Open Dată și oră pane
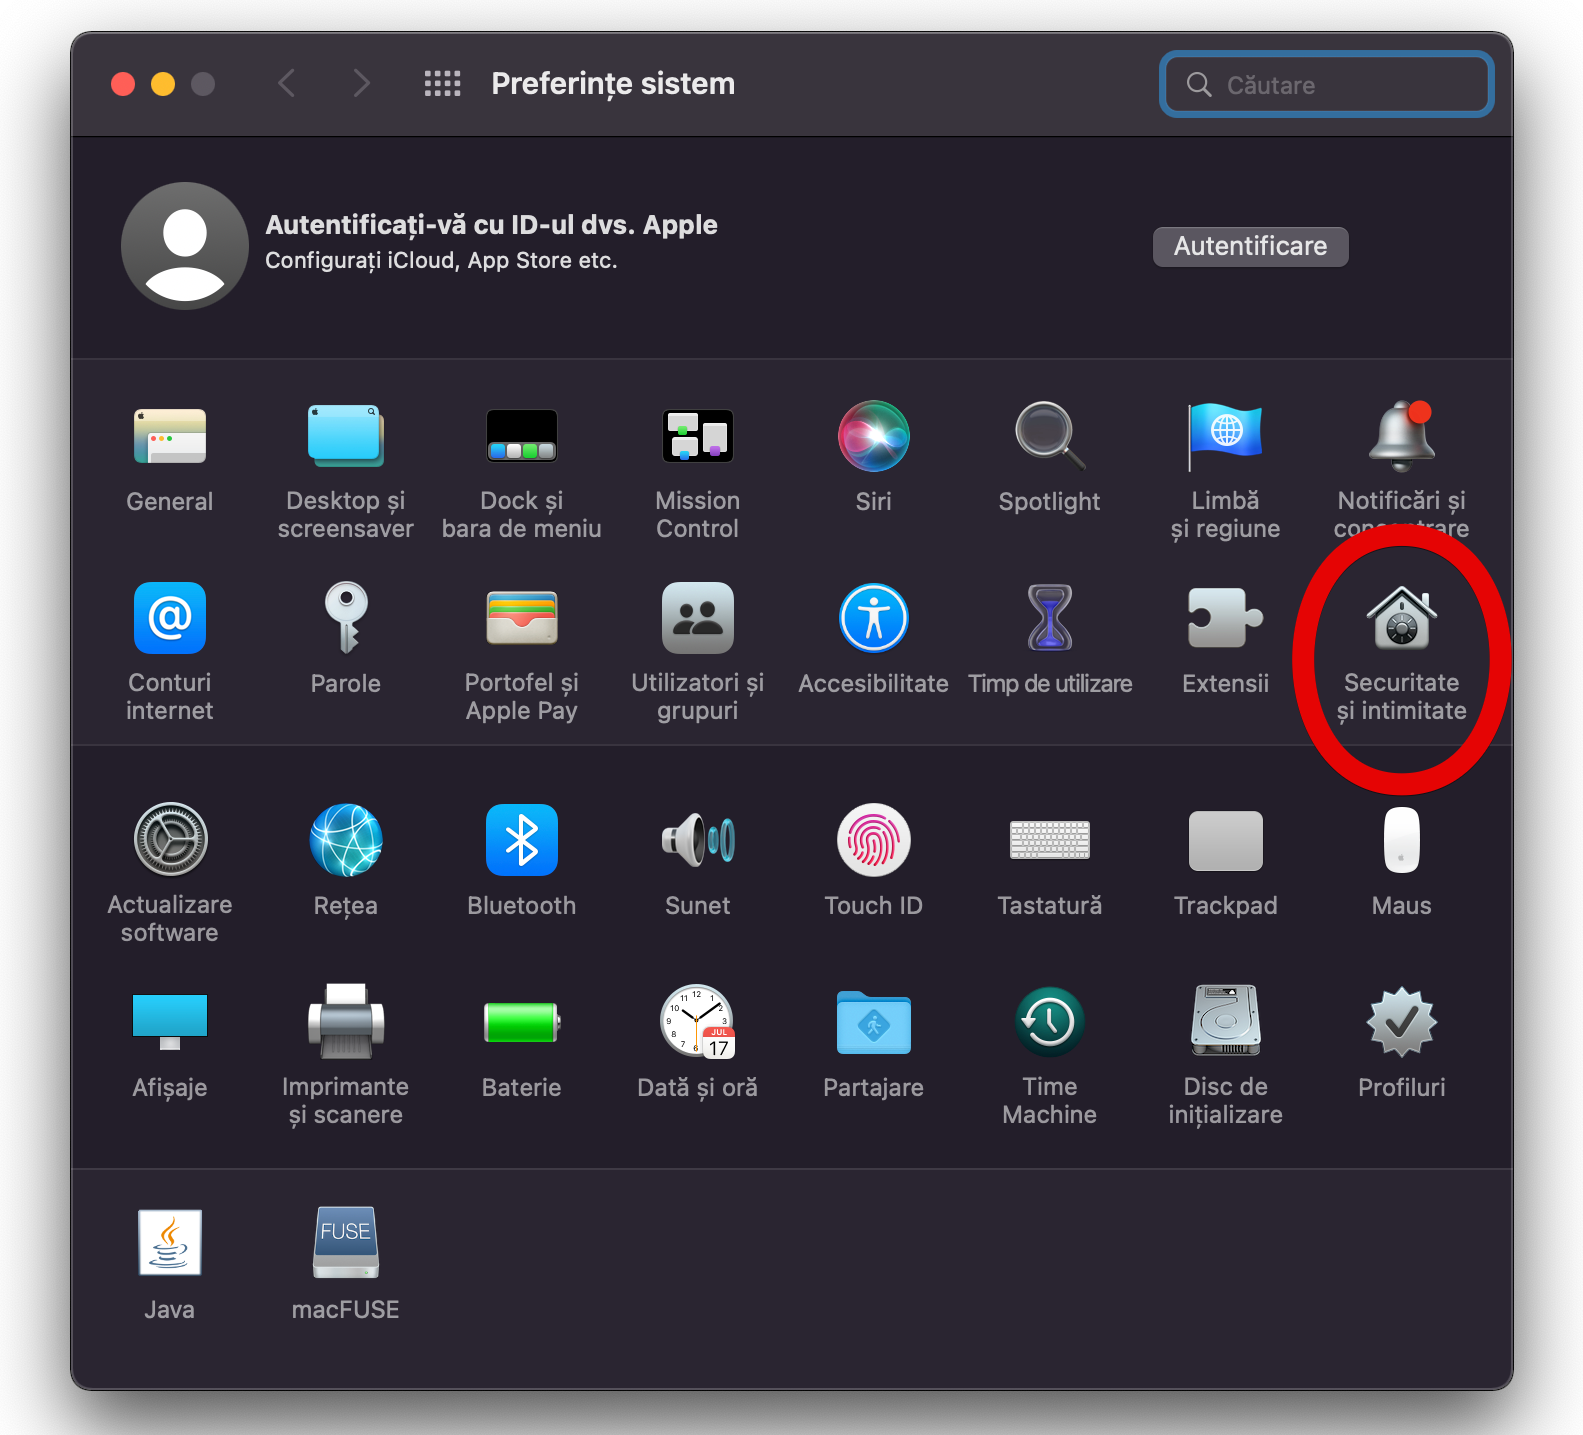This screenshot has width=1583, height=1435. [697, 1022]
